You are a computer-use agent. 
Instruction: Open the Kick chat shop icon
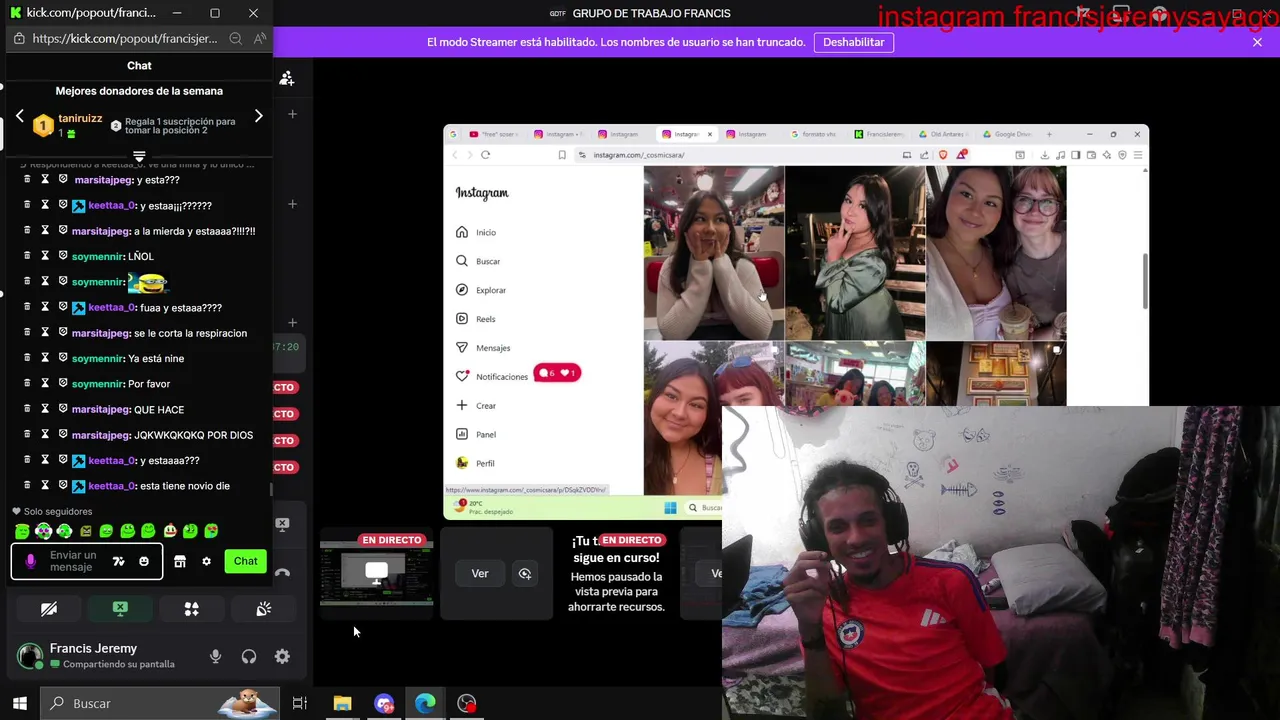[180, 561]
